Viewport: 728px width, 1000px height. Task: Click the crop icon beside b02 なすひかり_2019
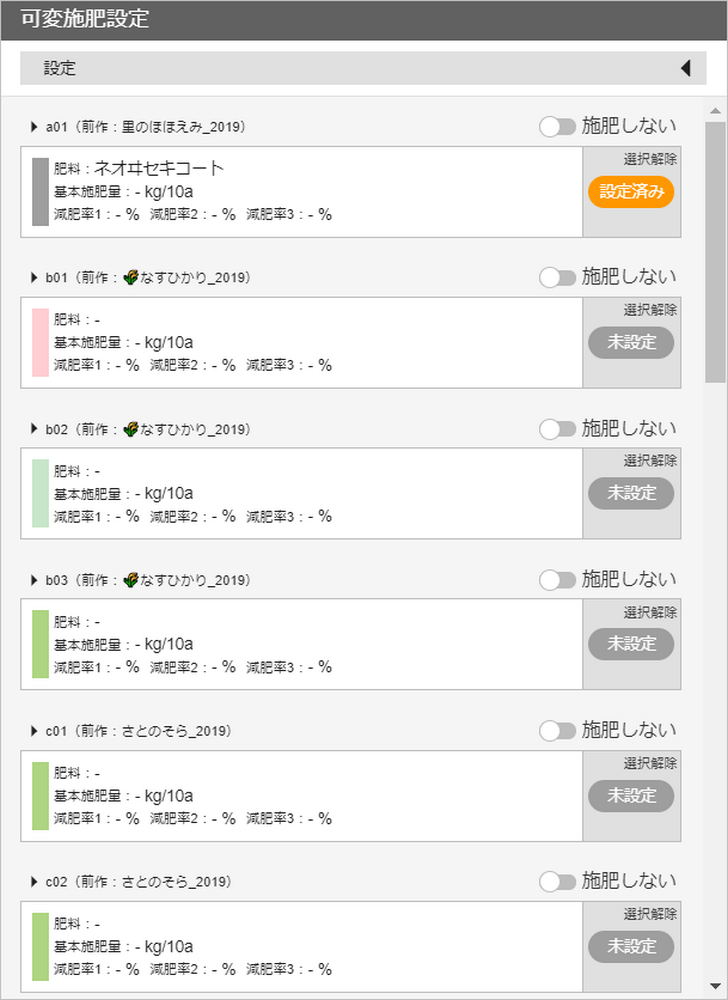point(131,429)
